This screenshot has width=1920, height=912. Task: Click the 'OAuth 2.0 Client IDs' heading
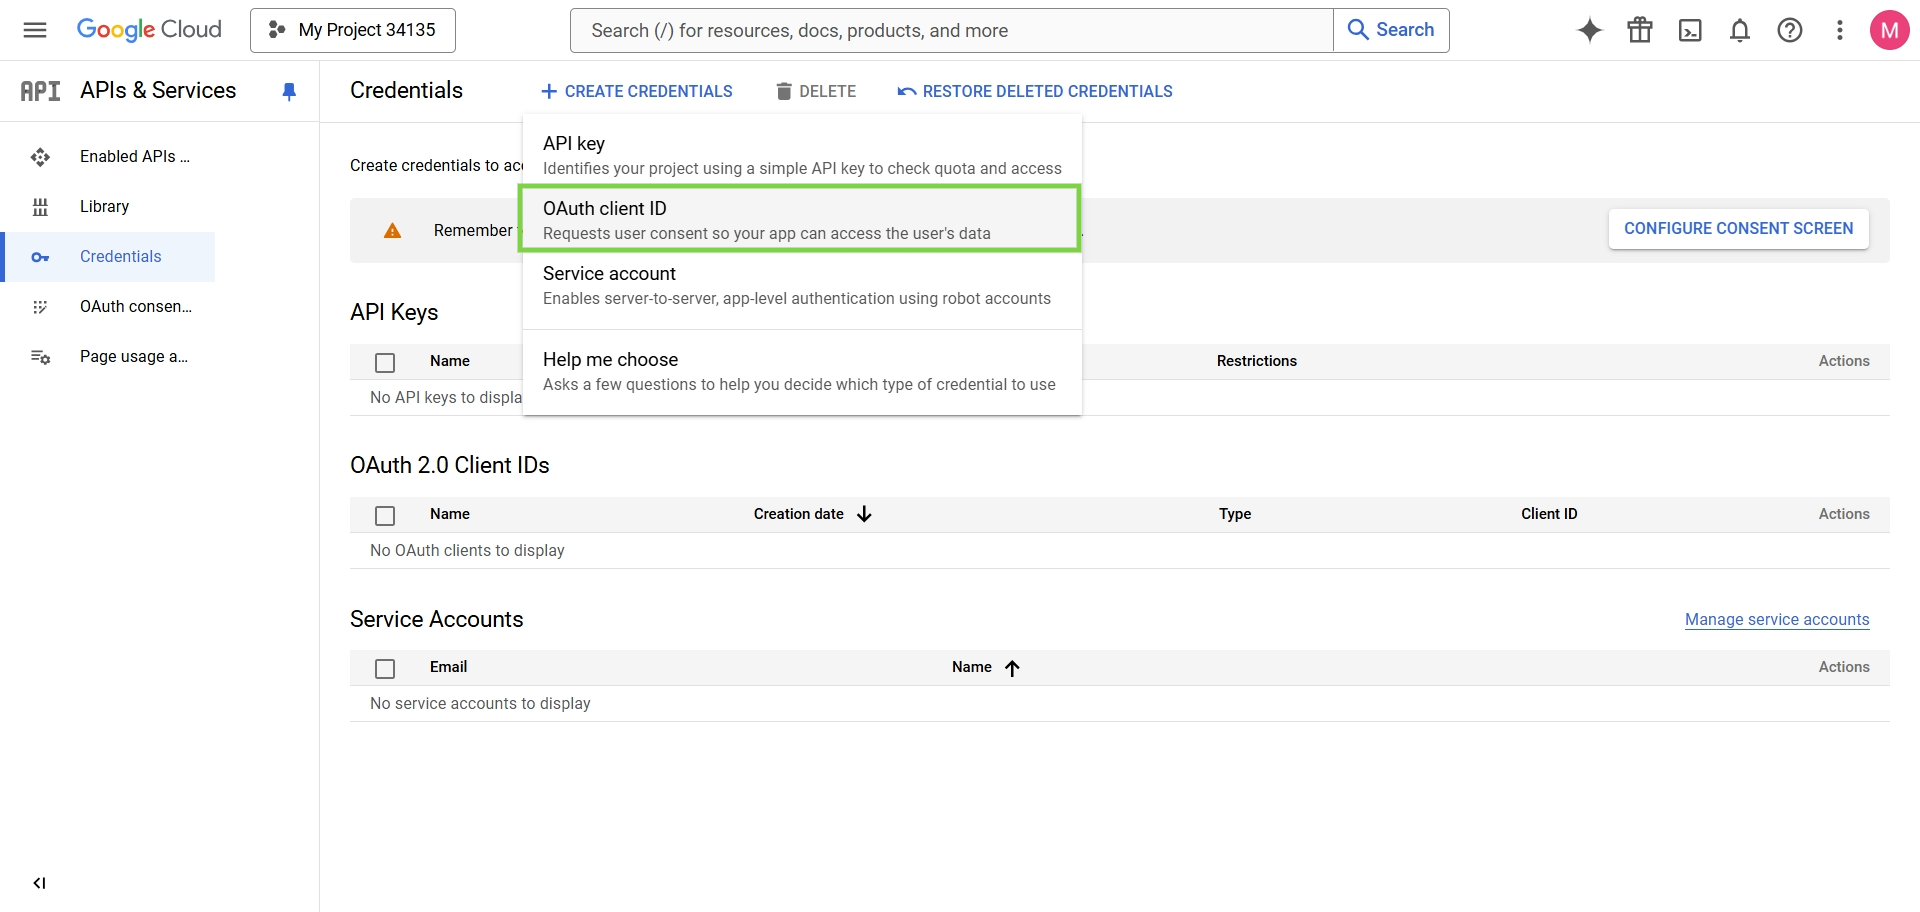[450, 466]
